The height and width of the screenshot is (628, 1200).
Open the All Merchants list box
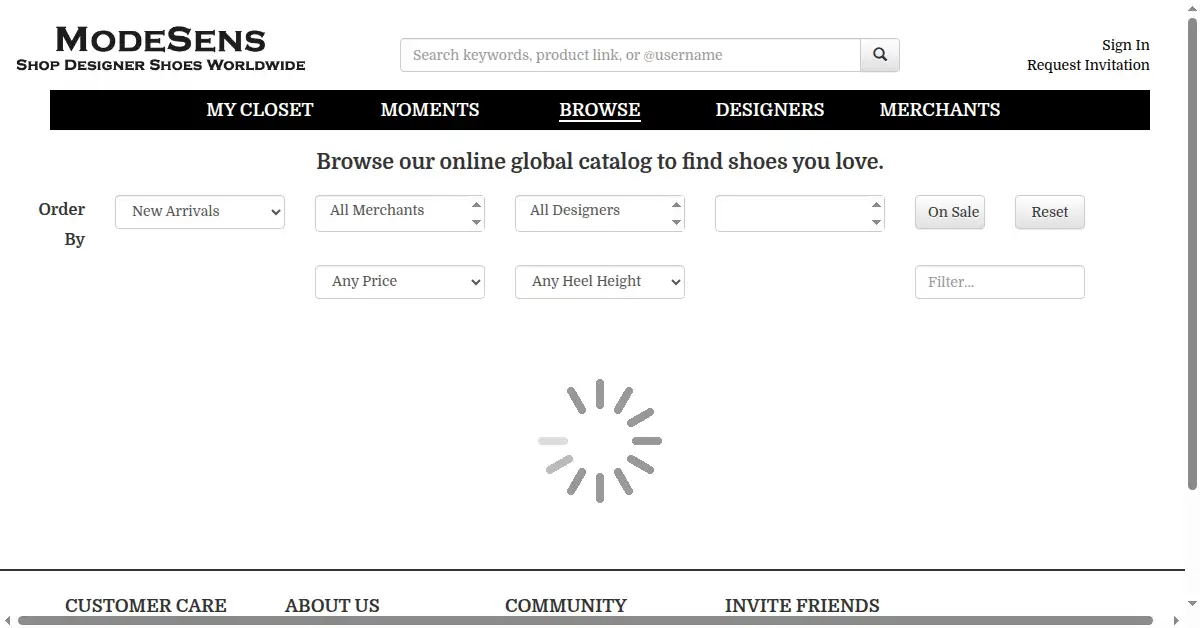click(400, 213)
